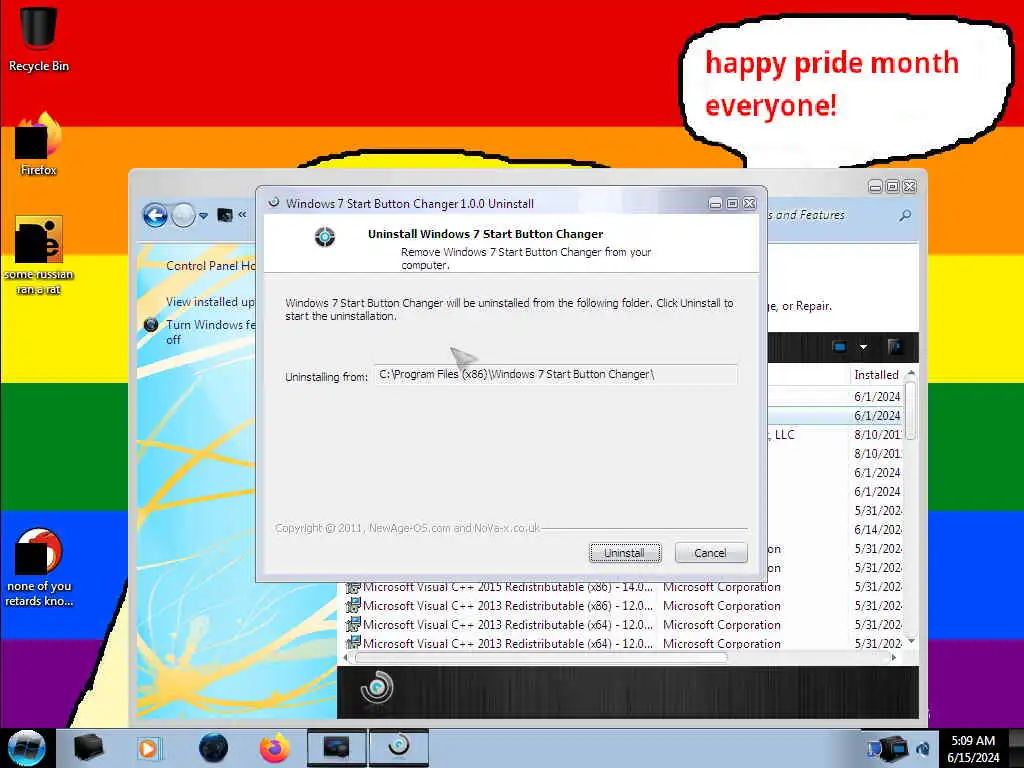
Task: Click the uninstall path field
Action: click(x=556, y=374)
